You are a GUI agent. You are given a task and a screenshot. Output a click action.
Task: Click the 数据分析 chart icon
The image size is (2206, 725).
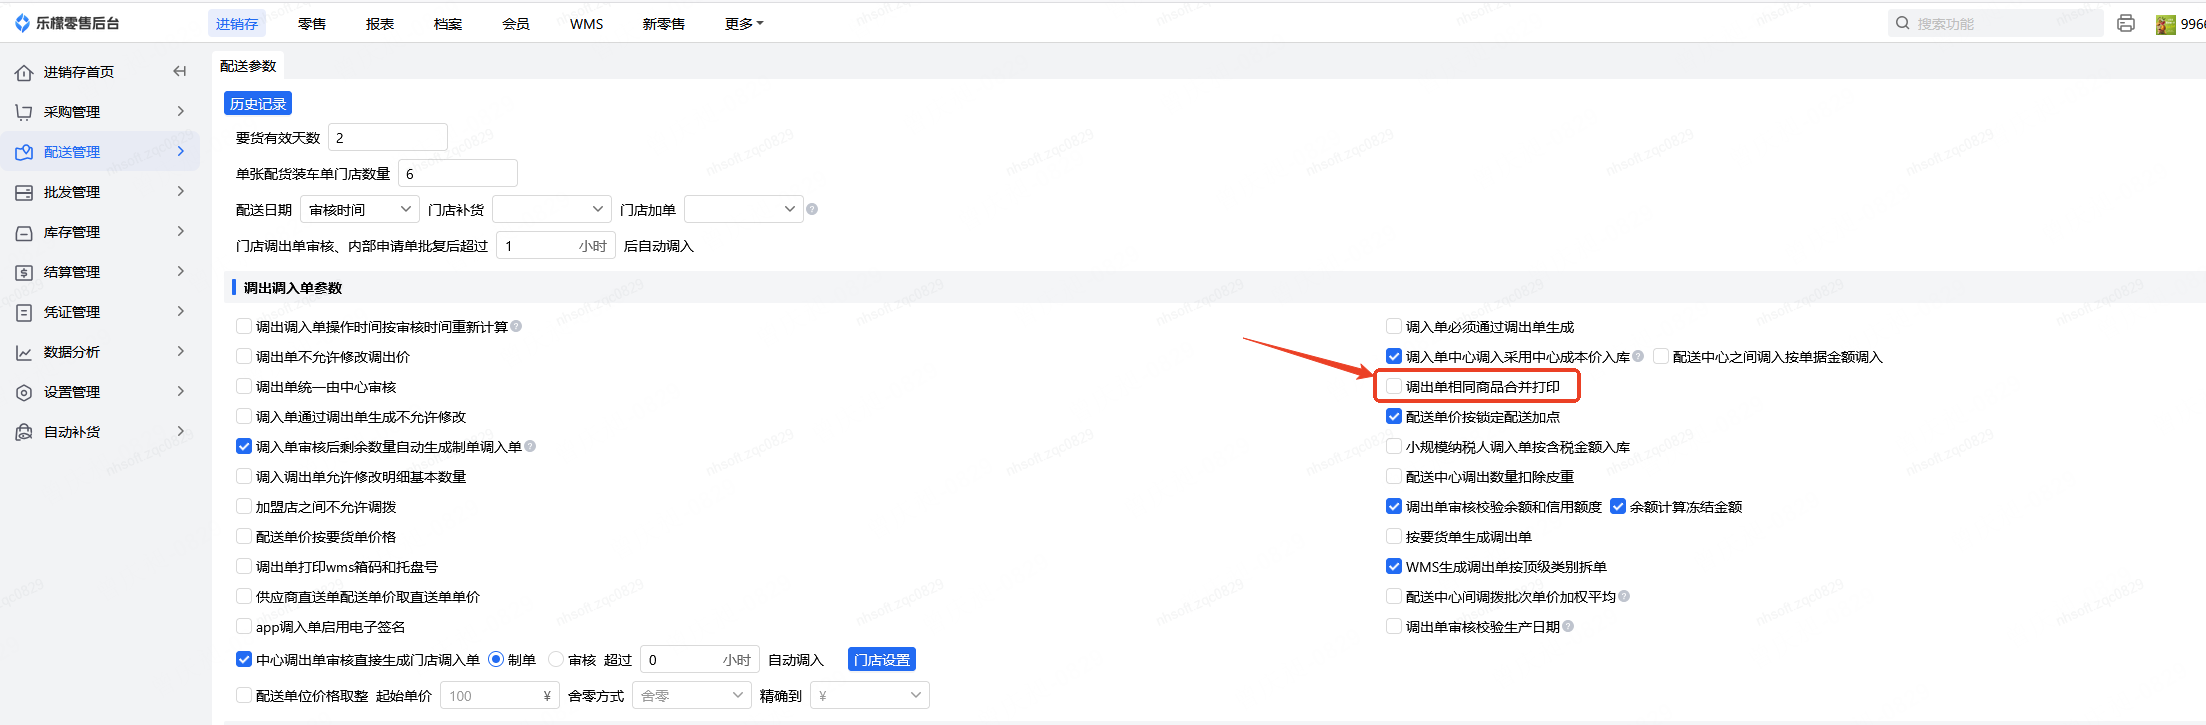coord(24,352)
